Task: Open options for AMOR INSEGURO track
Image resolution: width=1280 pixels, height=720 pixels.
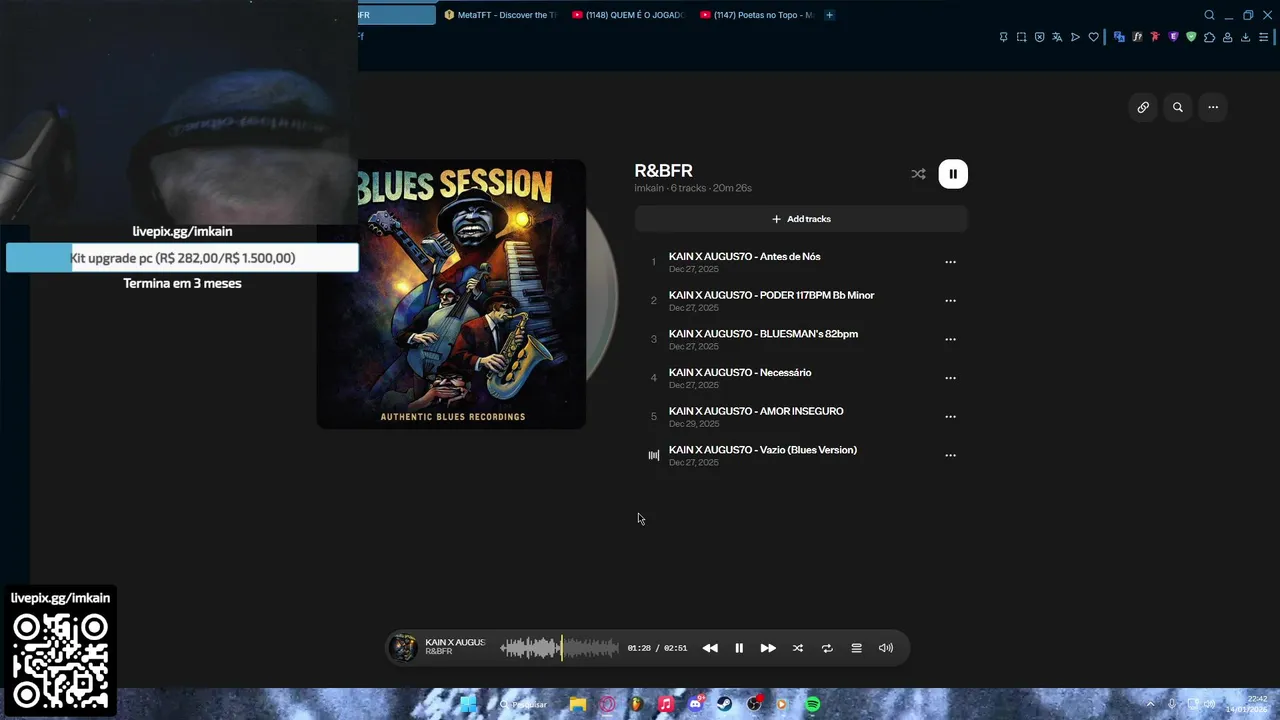Action: pyautogui.click(x=950, y=416)
